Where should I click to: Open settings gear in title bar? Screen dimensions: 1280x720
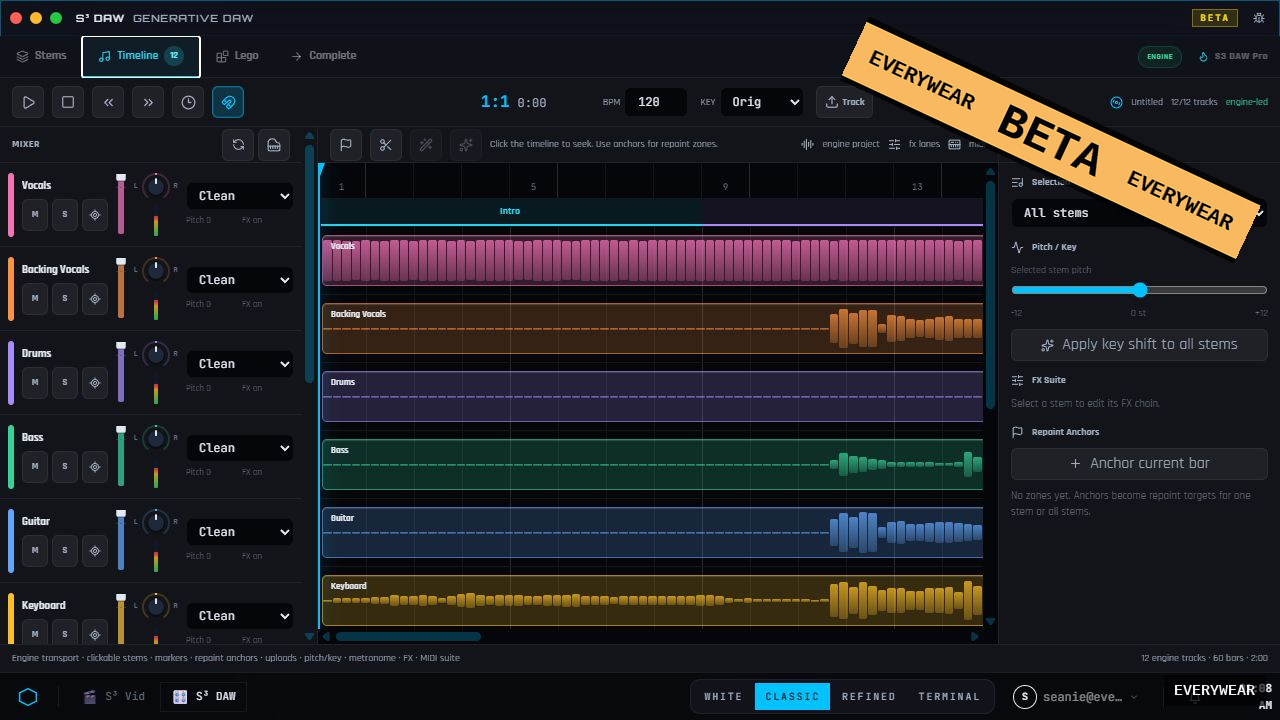[1259, 18]
